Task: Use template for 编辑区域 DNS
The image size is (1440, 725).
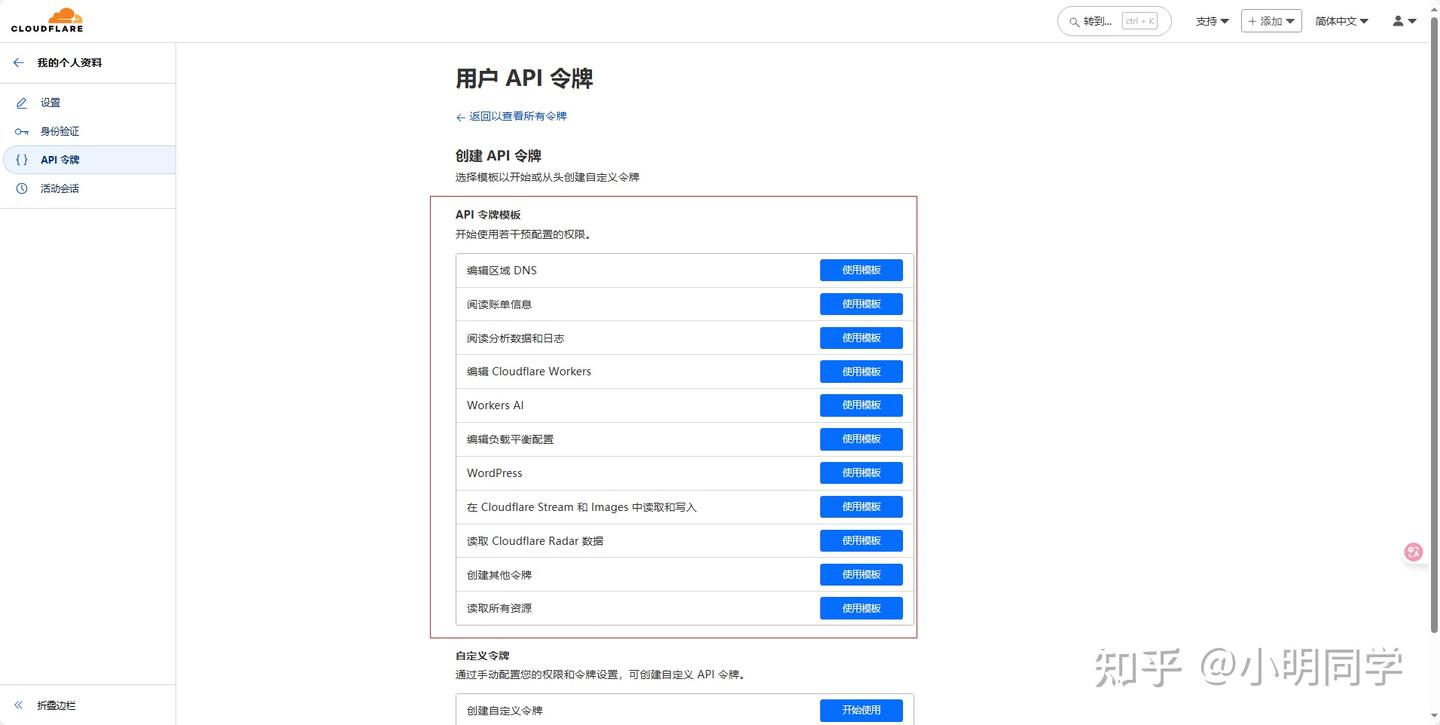Action: click(x=861, y=270)
